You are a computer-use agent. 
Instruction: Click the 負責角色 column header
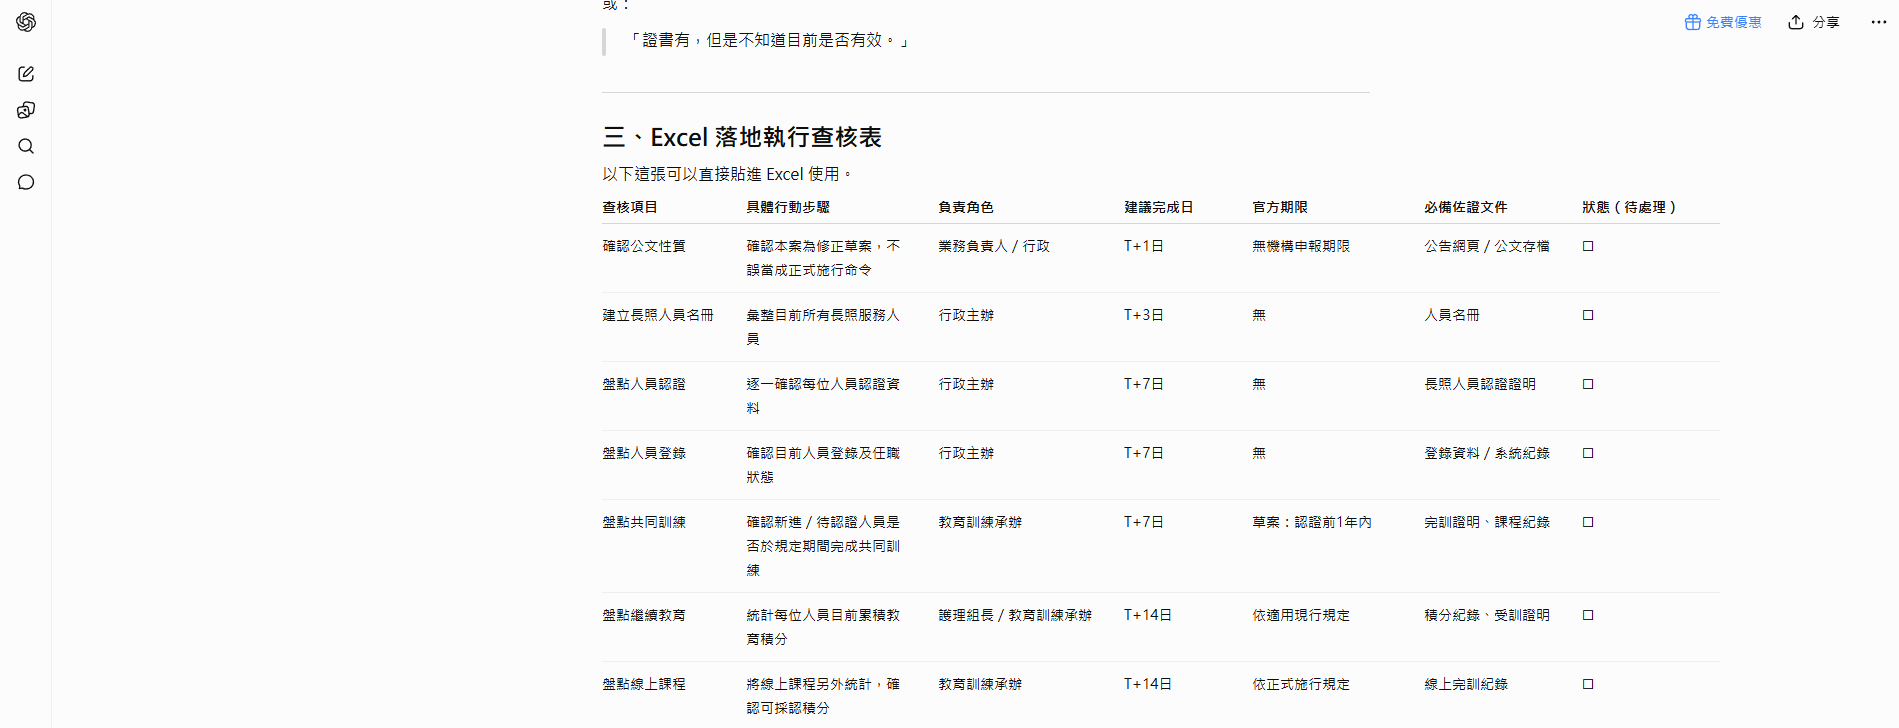click(x=966, y=207)
